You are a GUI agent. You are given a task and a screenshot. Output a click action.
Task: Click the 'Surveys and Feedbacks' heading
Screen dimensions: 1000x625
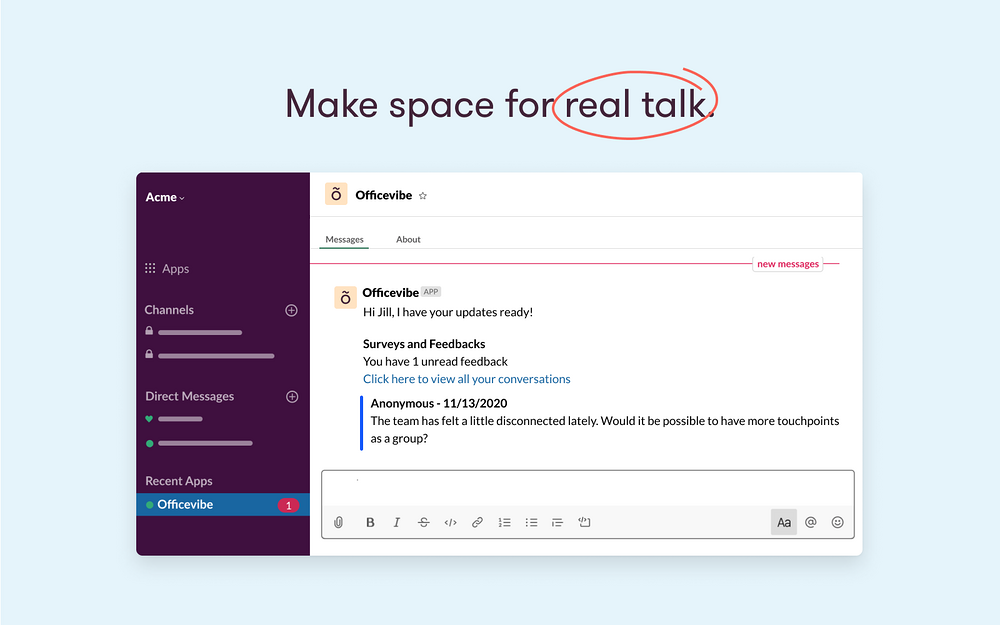click(x=424, y=344)
